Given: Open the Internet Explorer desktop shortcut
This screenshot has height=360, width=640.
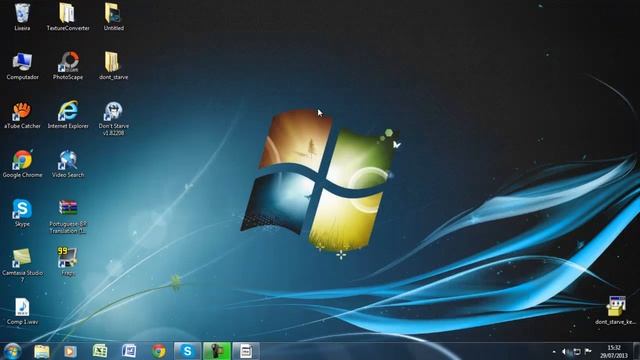Looking at the screenshot, I should [x=68, y=115].
